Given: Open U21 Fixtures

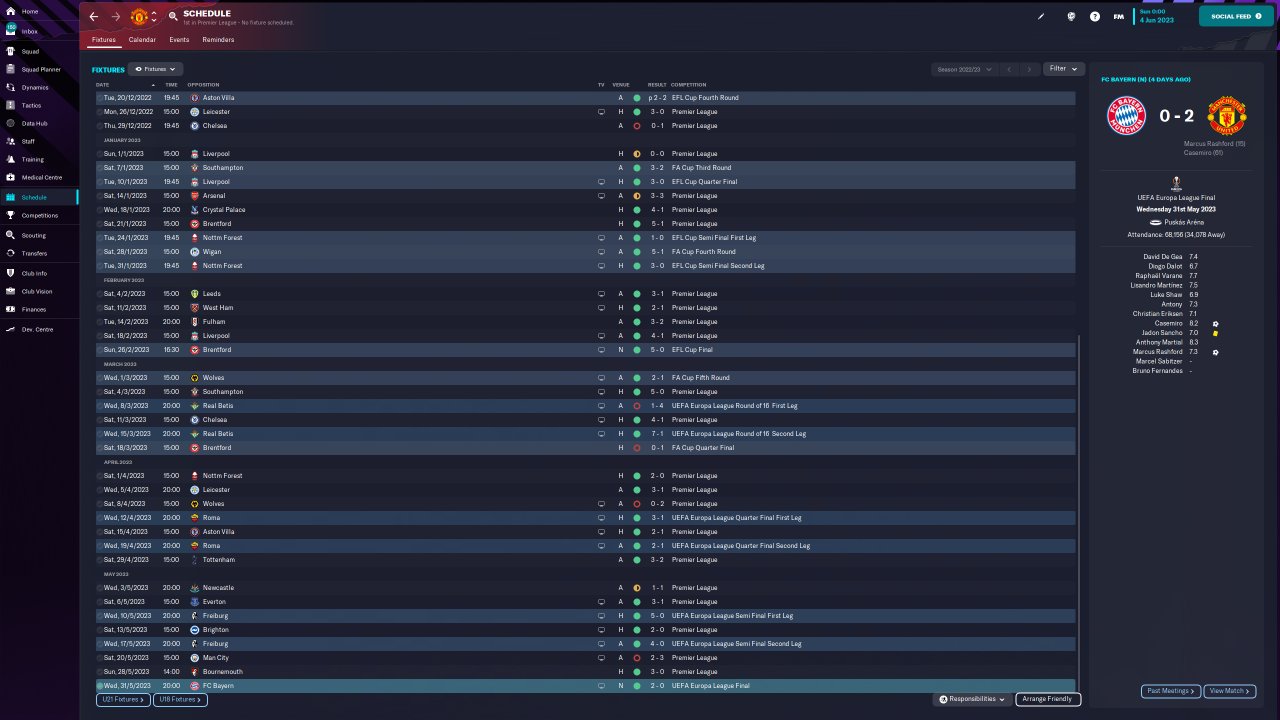Looking at the screenshot, I should tap(124, 700).
